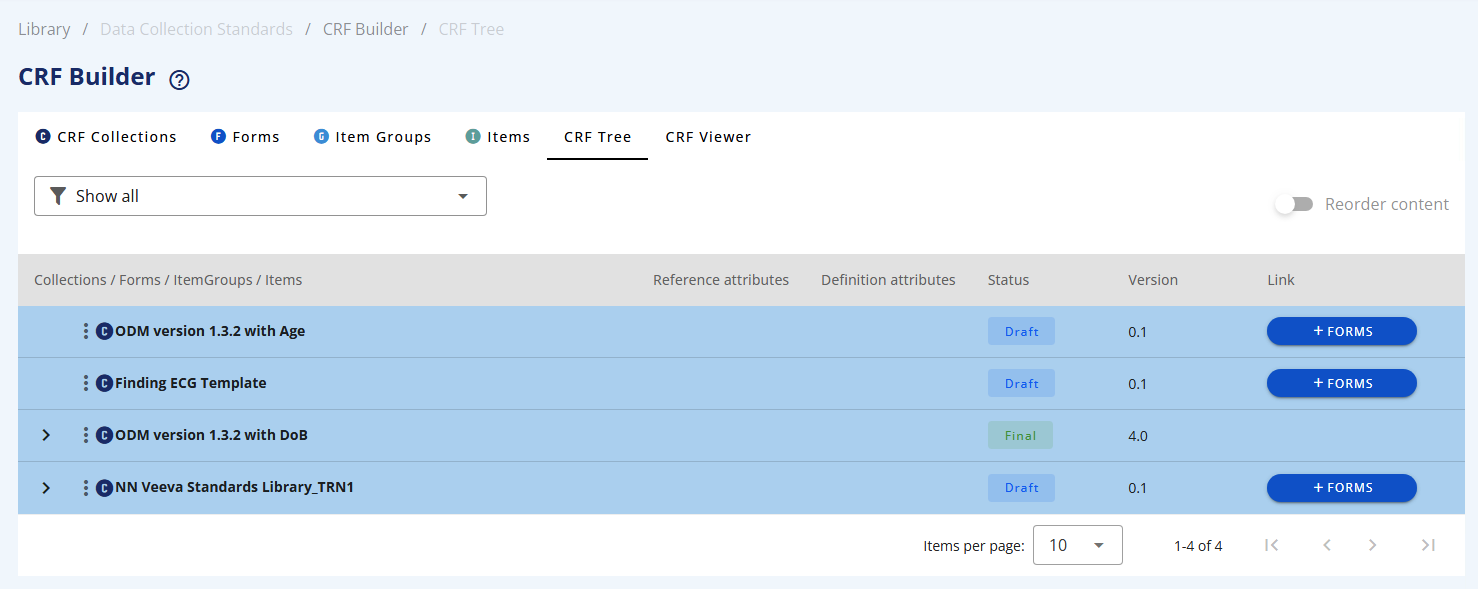1478x589 pixels.
Task: Enable the Reorder content toggle
Action: coord(1294,203)
